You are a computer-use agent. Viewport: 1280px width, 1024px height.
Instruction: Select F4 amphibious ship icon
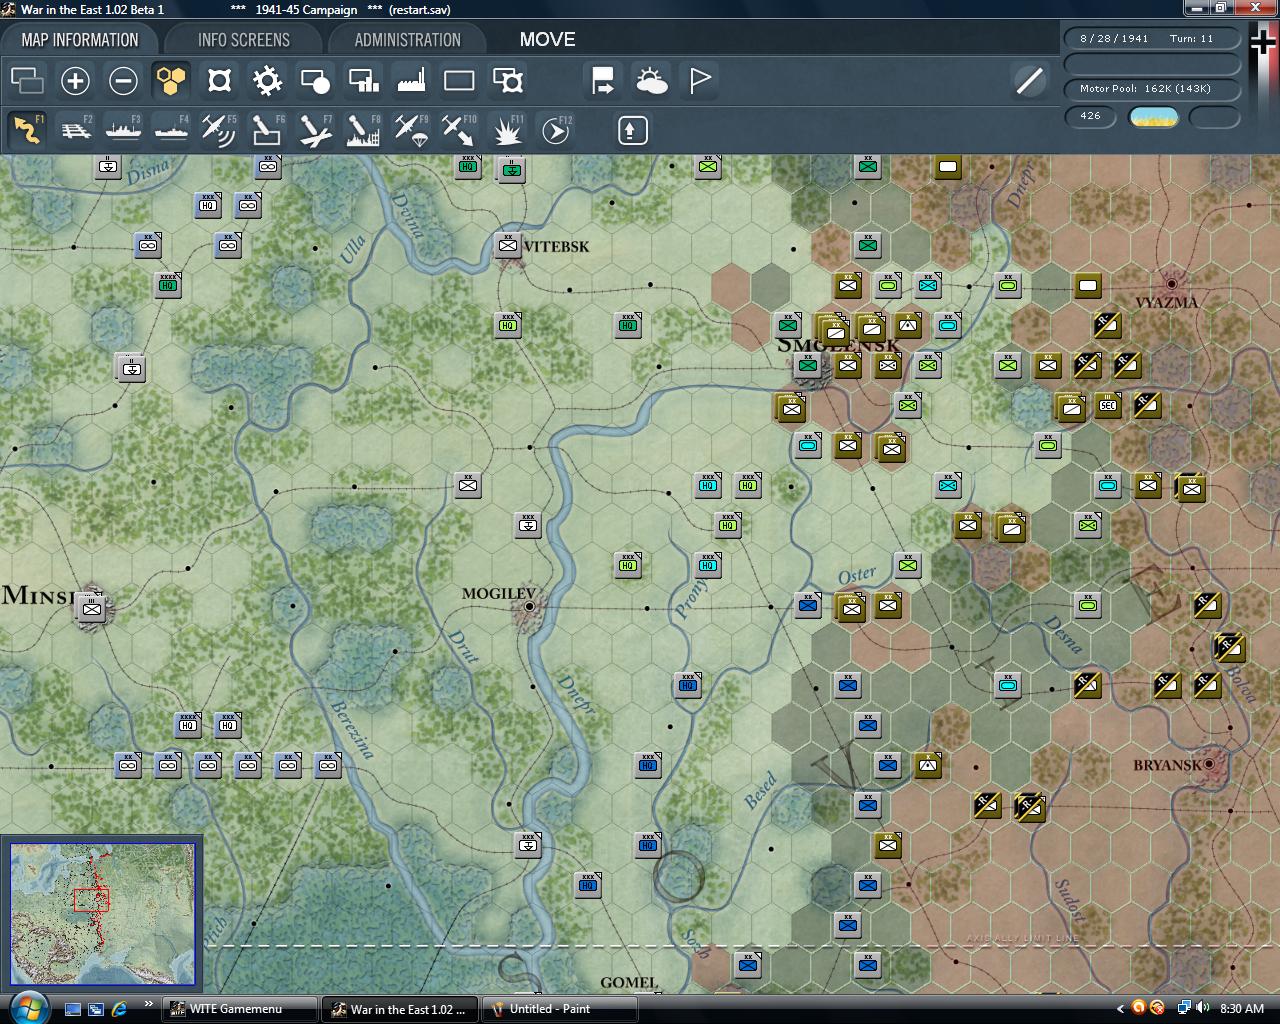tap(171, 131)
